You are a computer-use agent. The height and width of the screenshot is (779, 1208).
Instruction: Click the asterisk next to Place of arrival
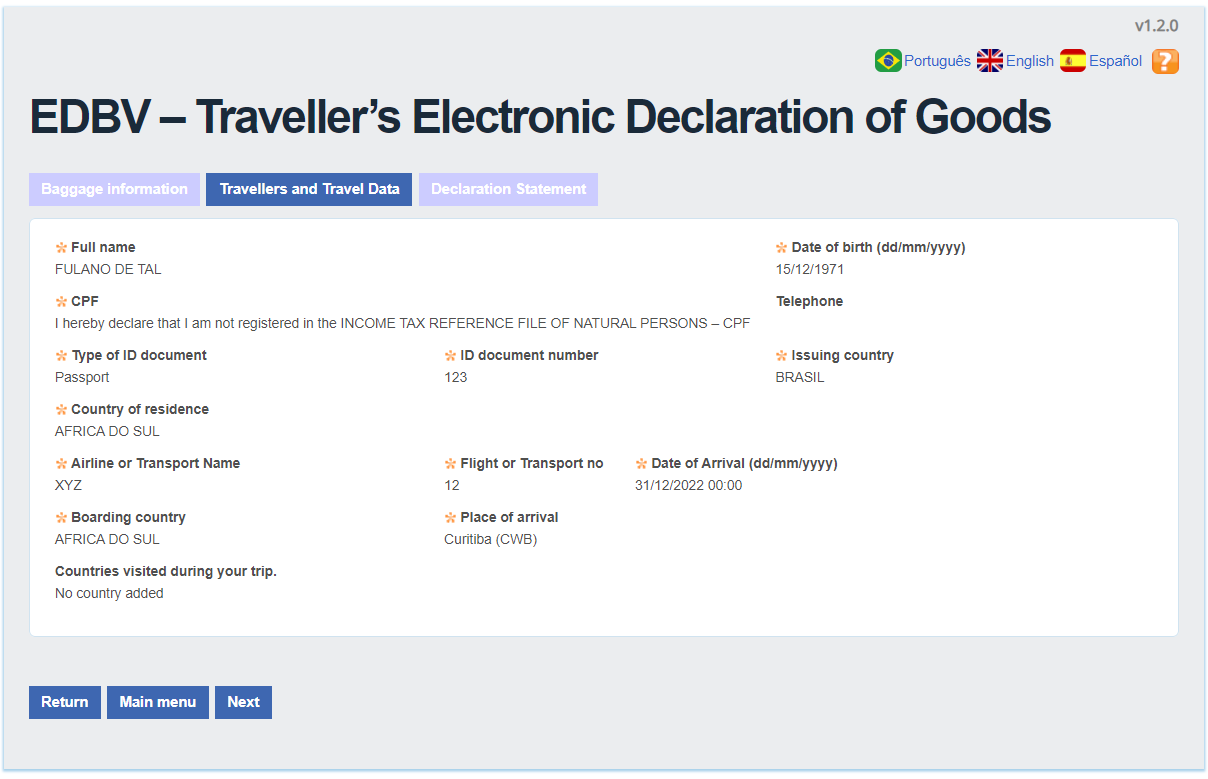tap(451, 518)
